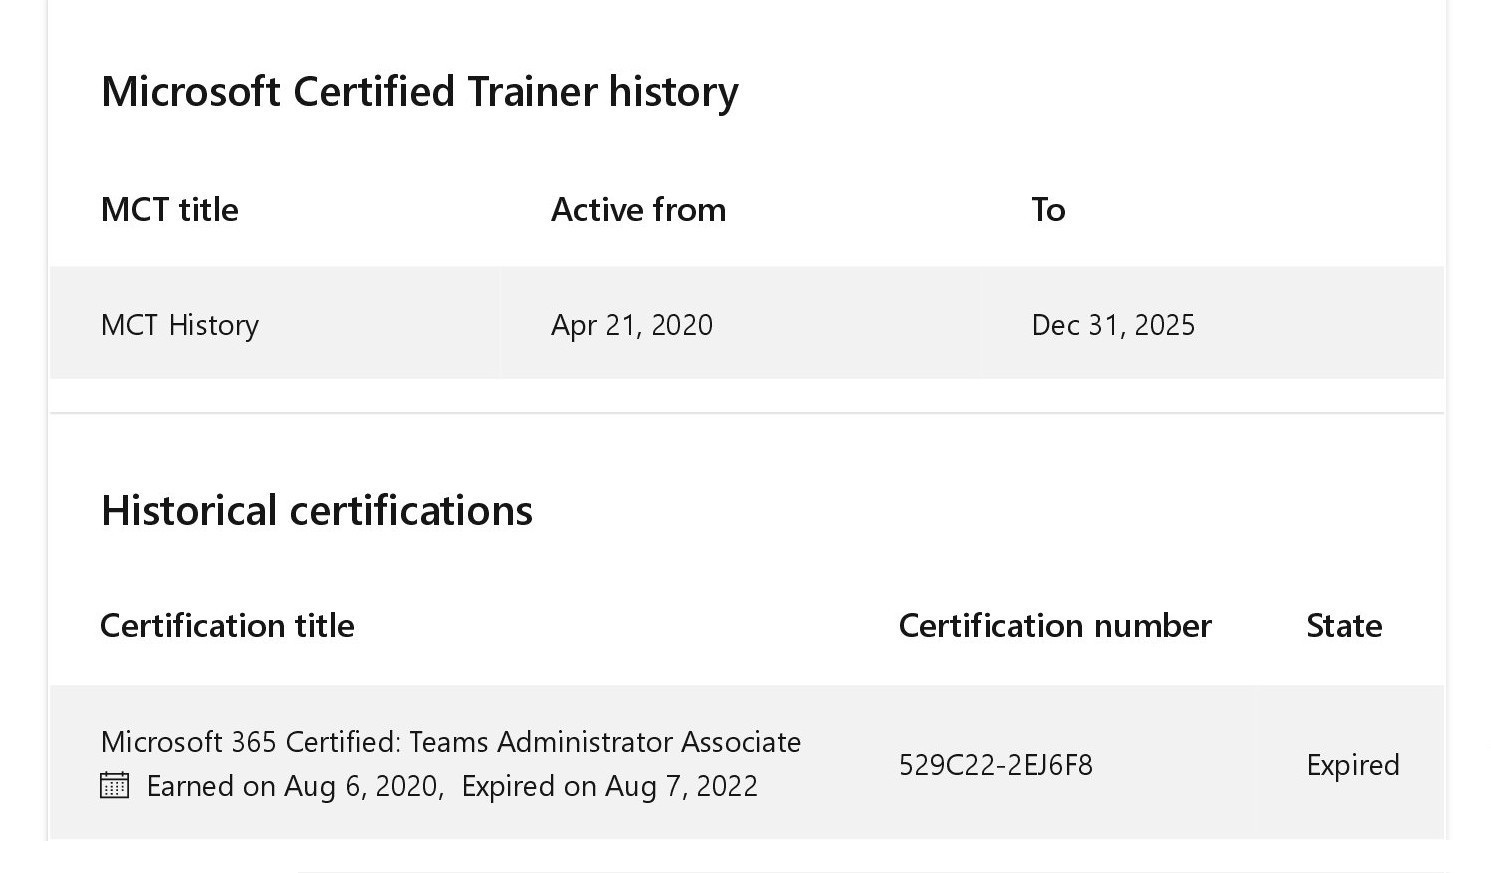Click the Certification number column header
Viewport: 1491px width, 873px height.
(x=1055, y=626)
